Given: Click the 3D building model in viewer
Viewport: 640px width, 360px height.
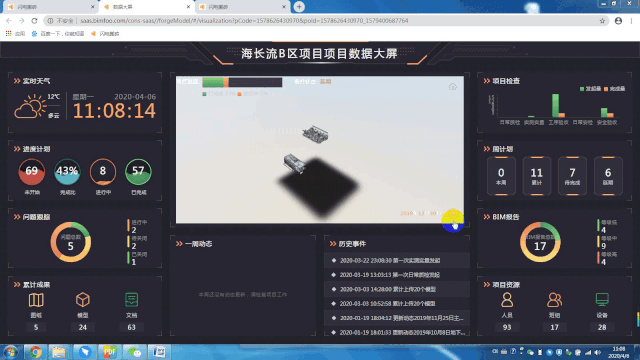Looking at the screenshot, I should coord(315,134).
